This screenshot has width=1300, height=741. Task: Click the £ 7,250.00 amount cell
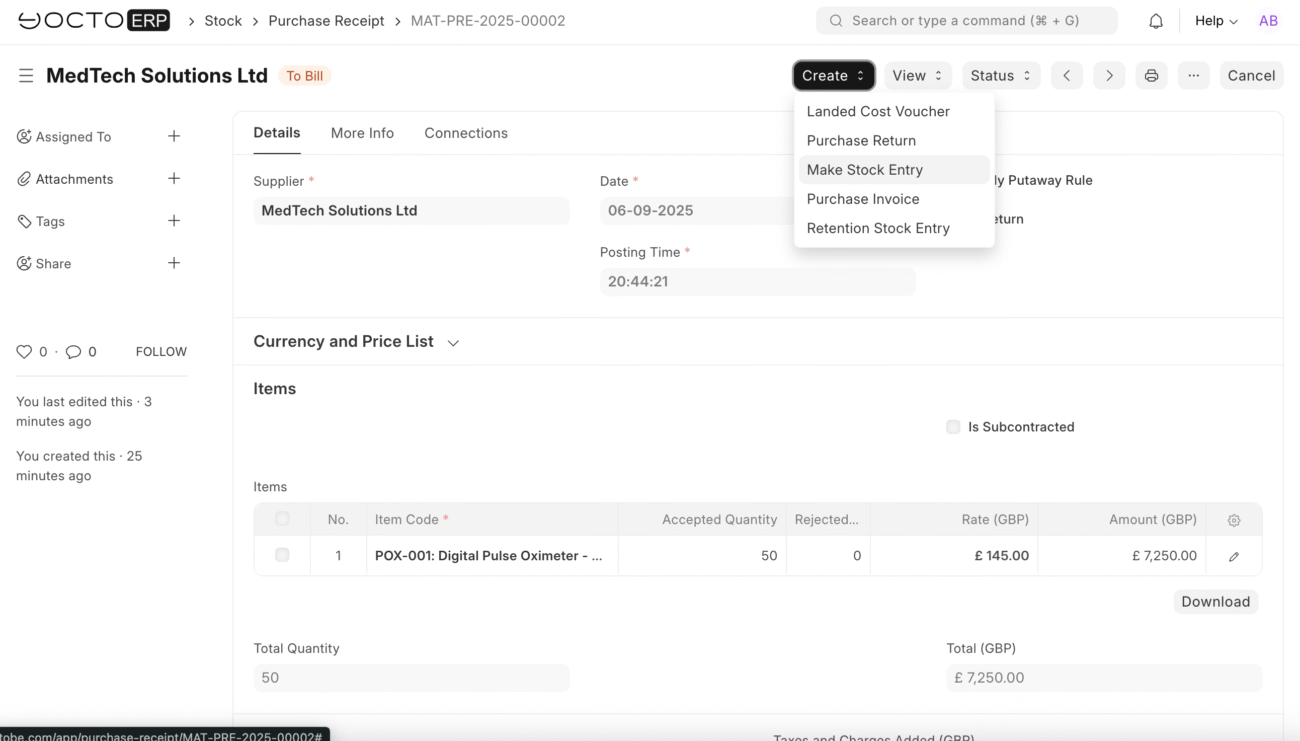[1122, 556]
